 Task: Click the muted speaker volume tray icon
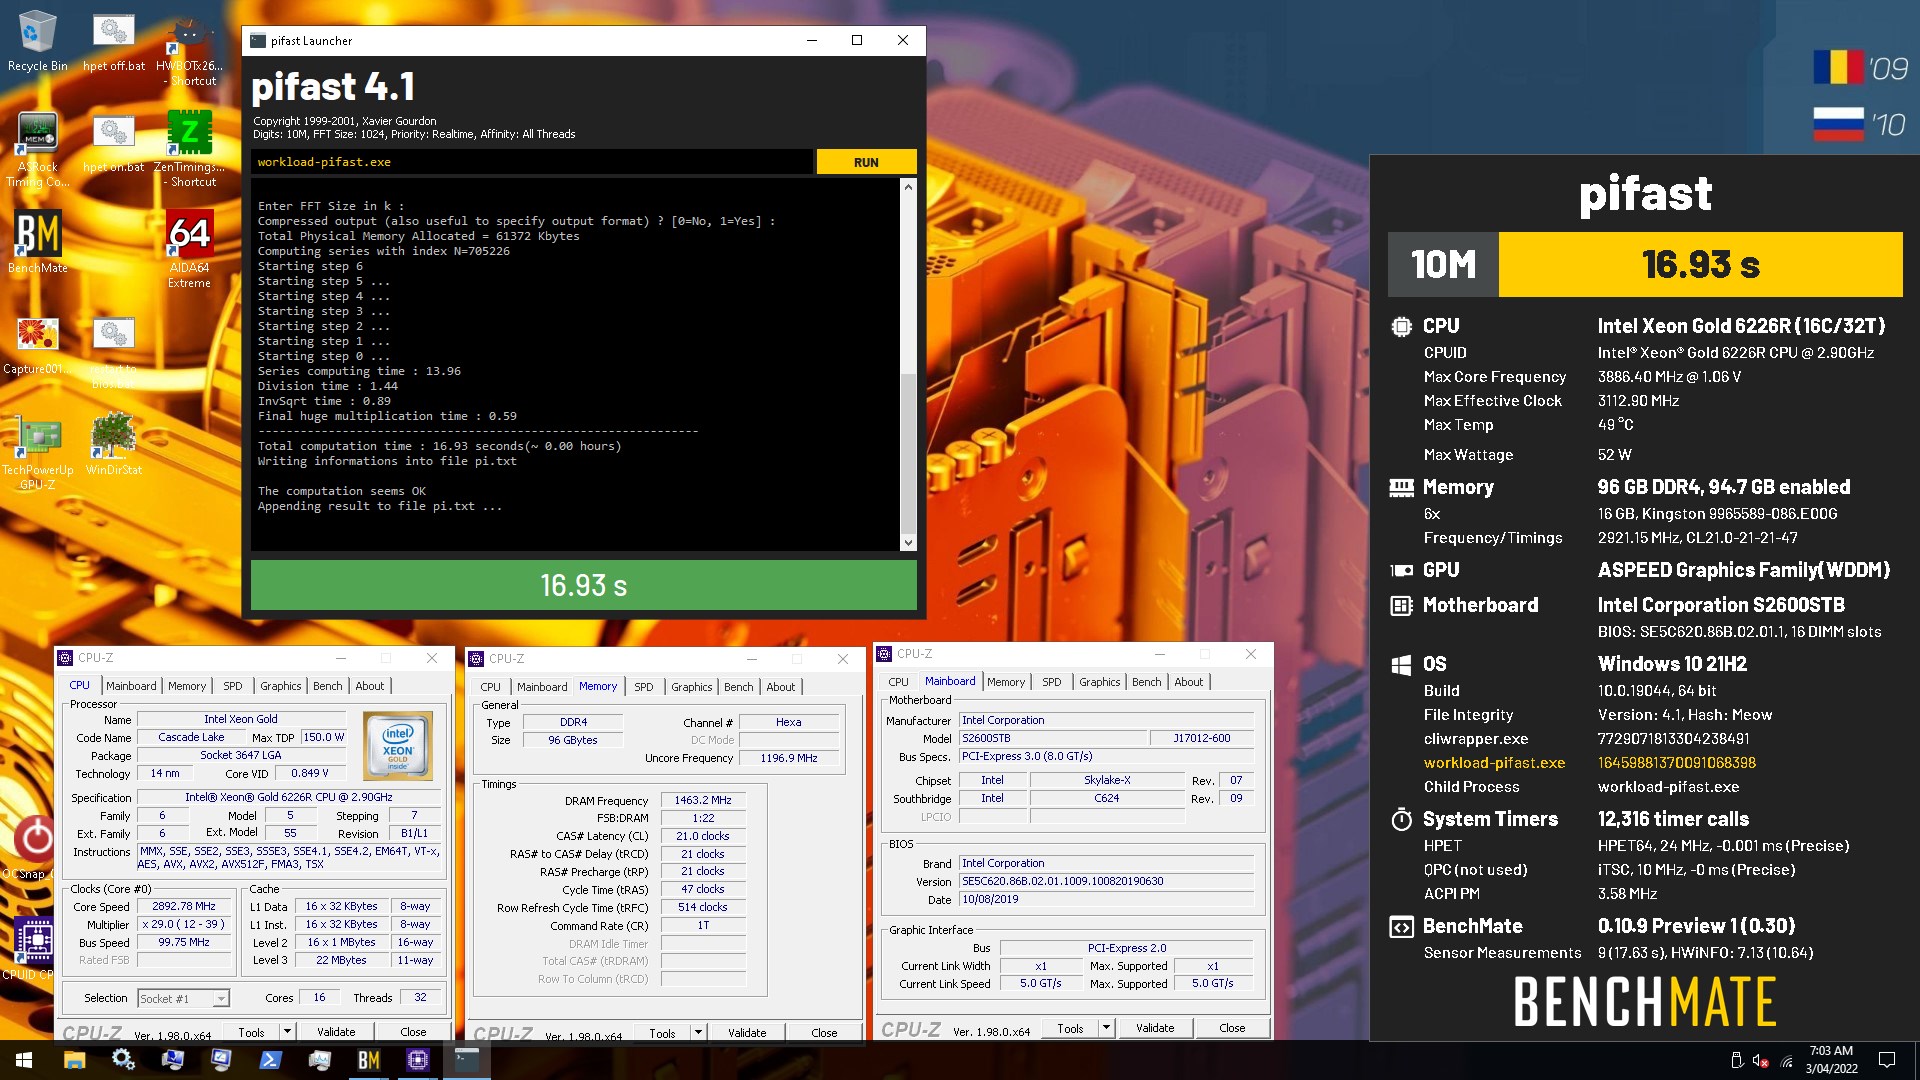pyautogui.click(x=1761, y=1061)
